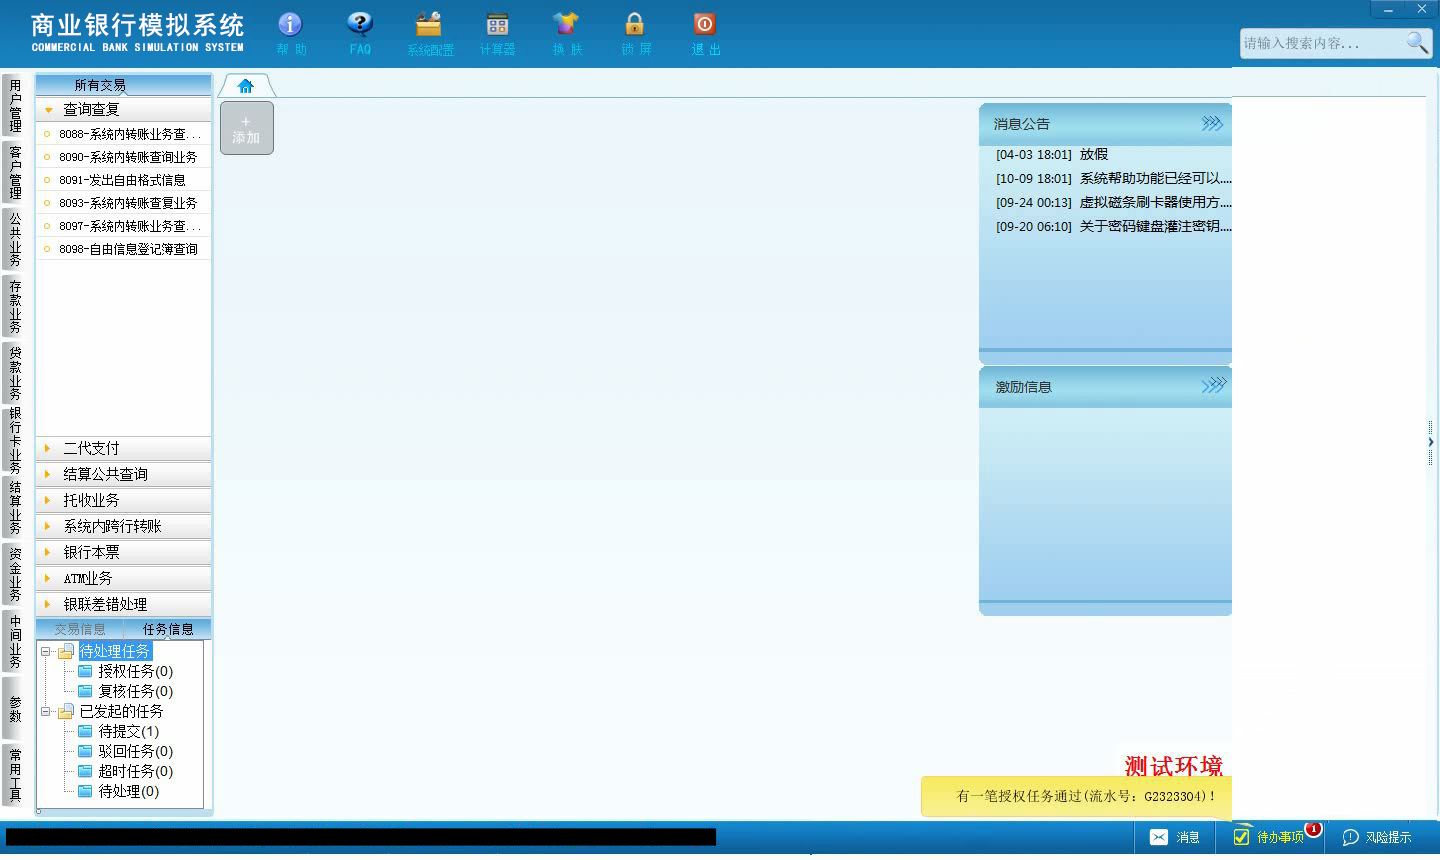Lock screen with 锁屏 icon

pyautogui.click(x=635, y=33)
